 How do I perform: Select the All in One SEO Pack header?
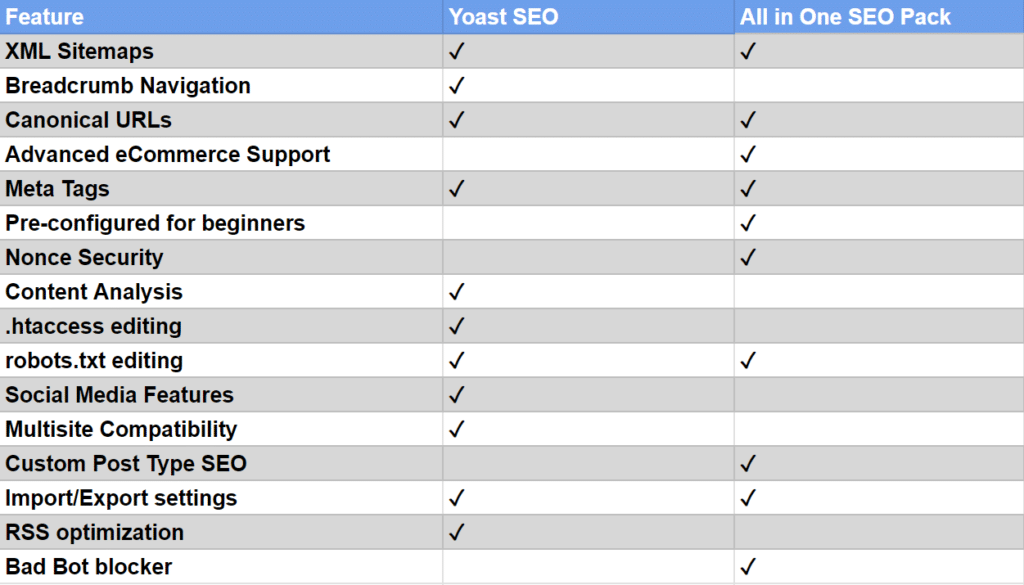845,16
